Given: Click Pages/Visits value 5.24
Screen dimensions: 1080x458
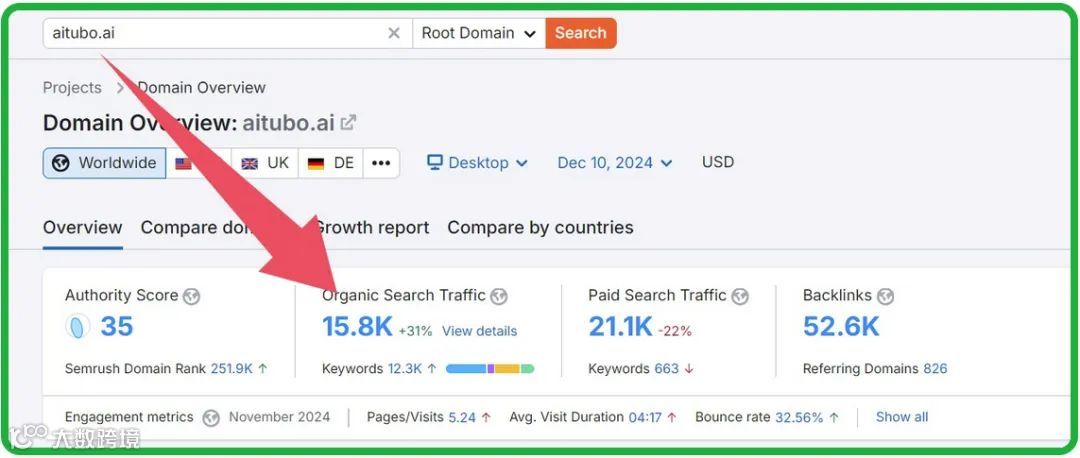Looking at the screenshot, I should click(x=462, y=417).
